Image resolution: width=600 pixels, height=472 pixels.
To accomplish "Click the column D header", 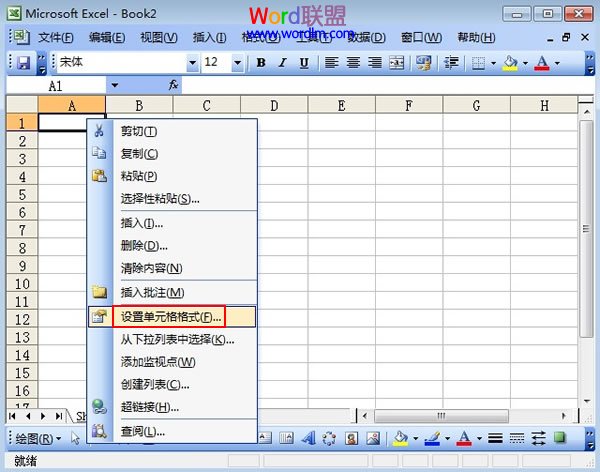I will [274, 105].
